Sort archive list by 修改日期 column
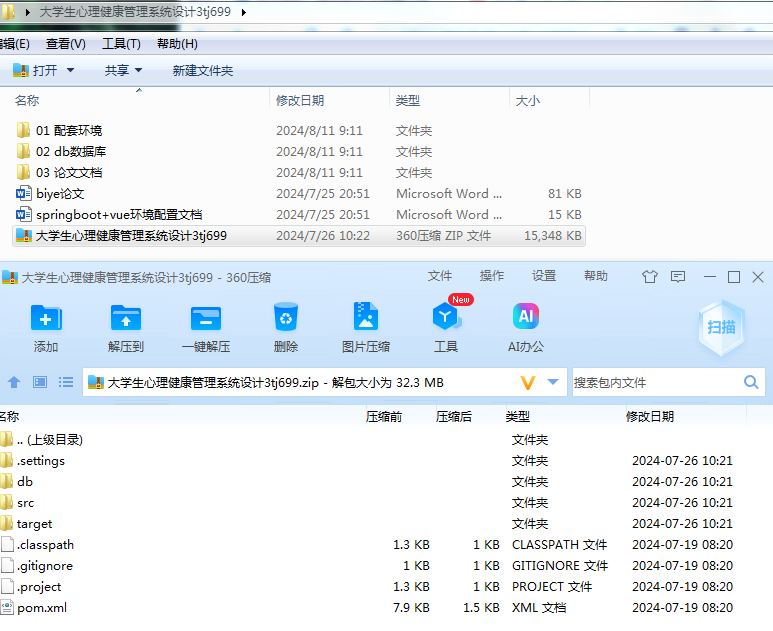Viewport: 773px width, 631px height. click(x=650, y=417)
